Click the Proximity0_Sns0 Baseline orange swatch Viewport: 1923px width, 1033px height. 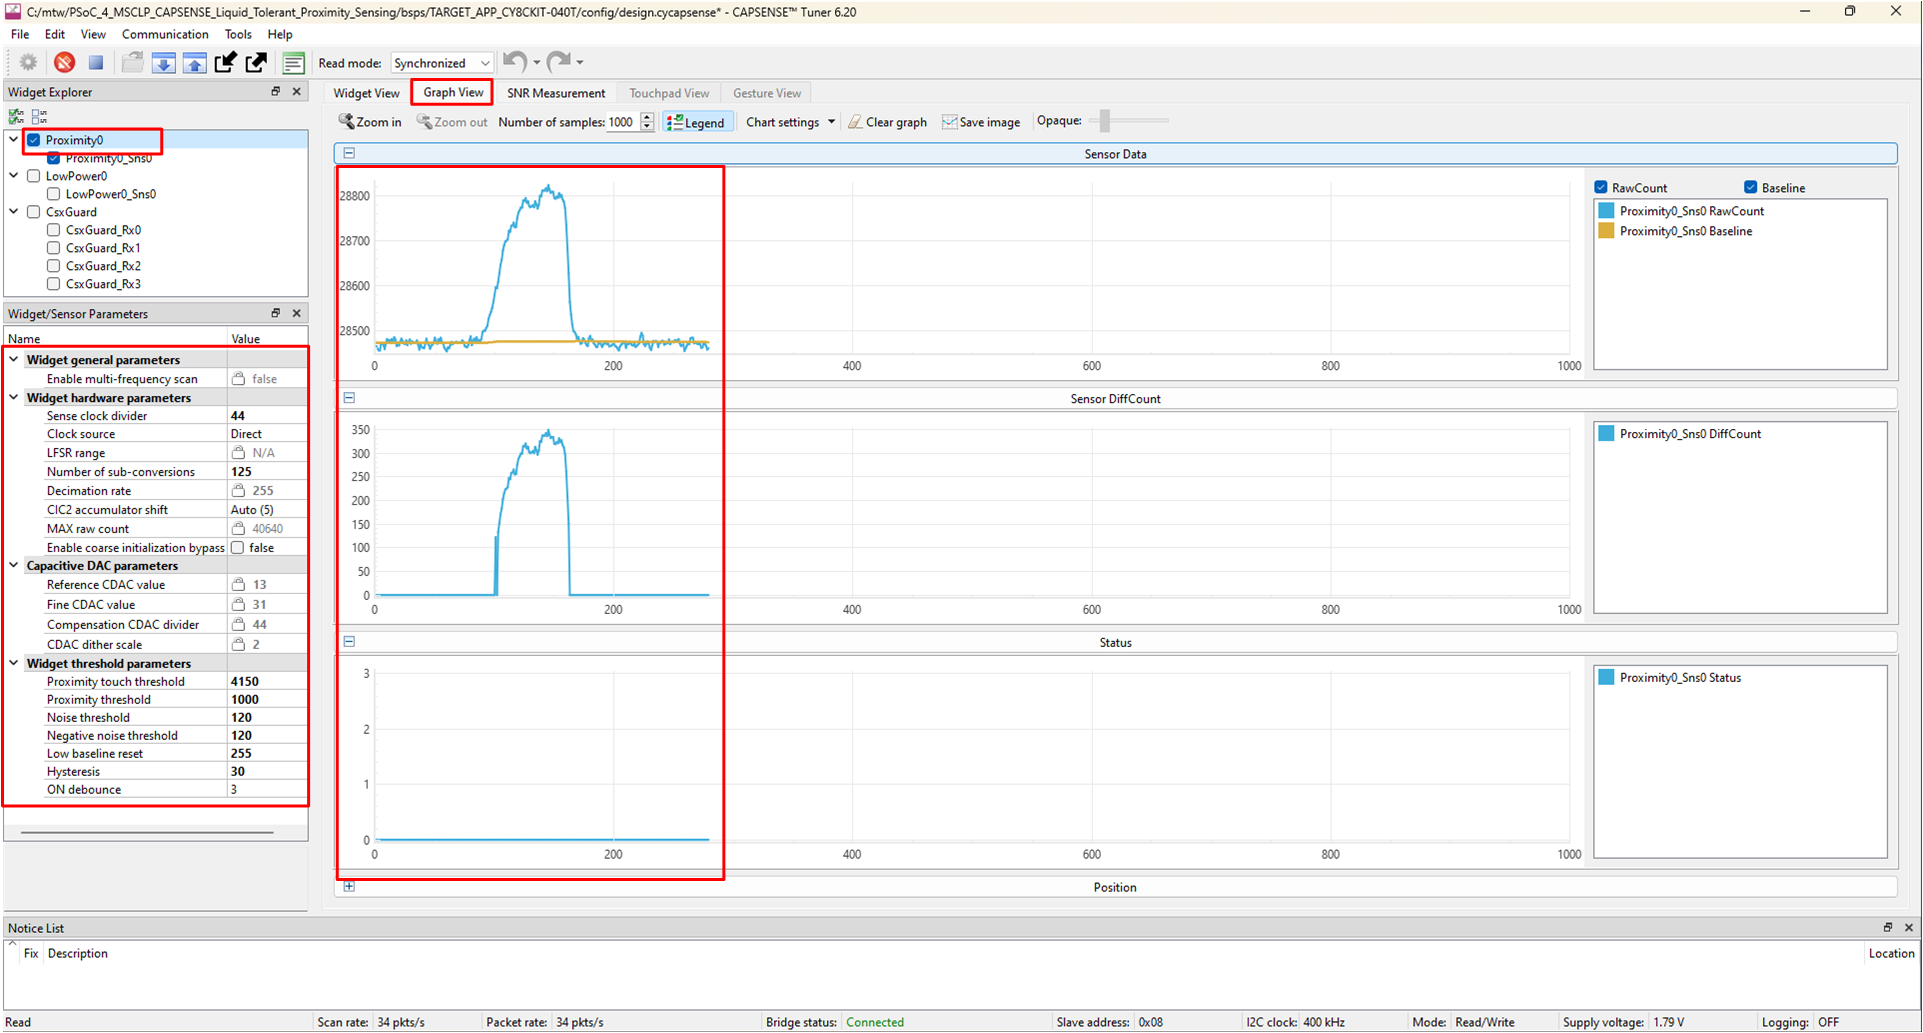click(1606, 231)
